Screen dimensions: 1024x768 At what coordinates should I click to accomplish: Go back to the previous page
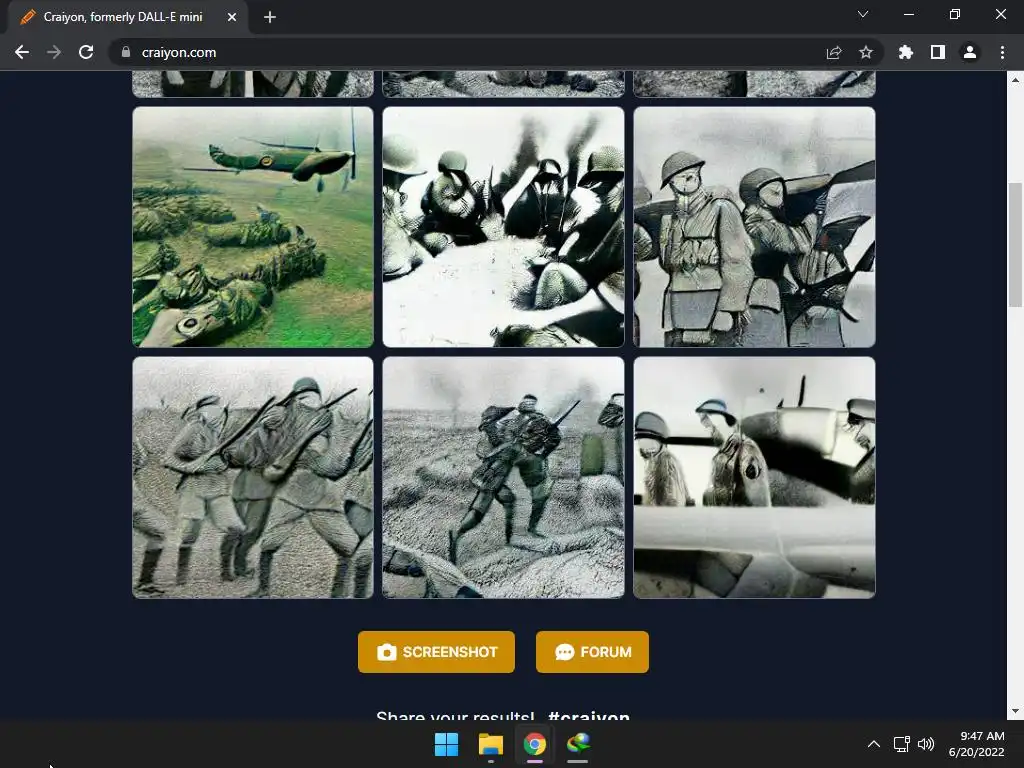click(22, 52)
